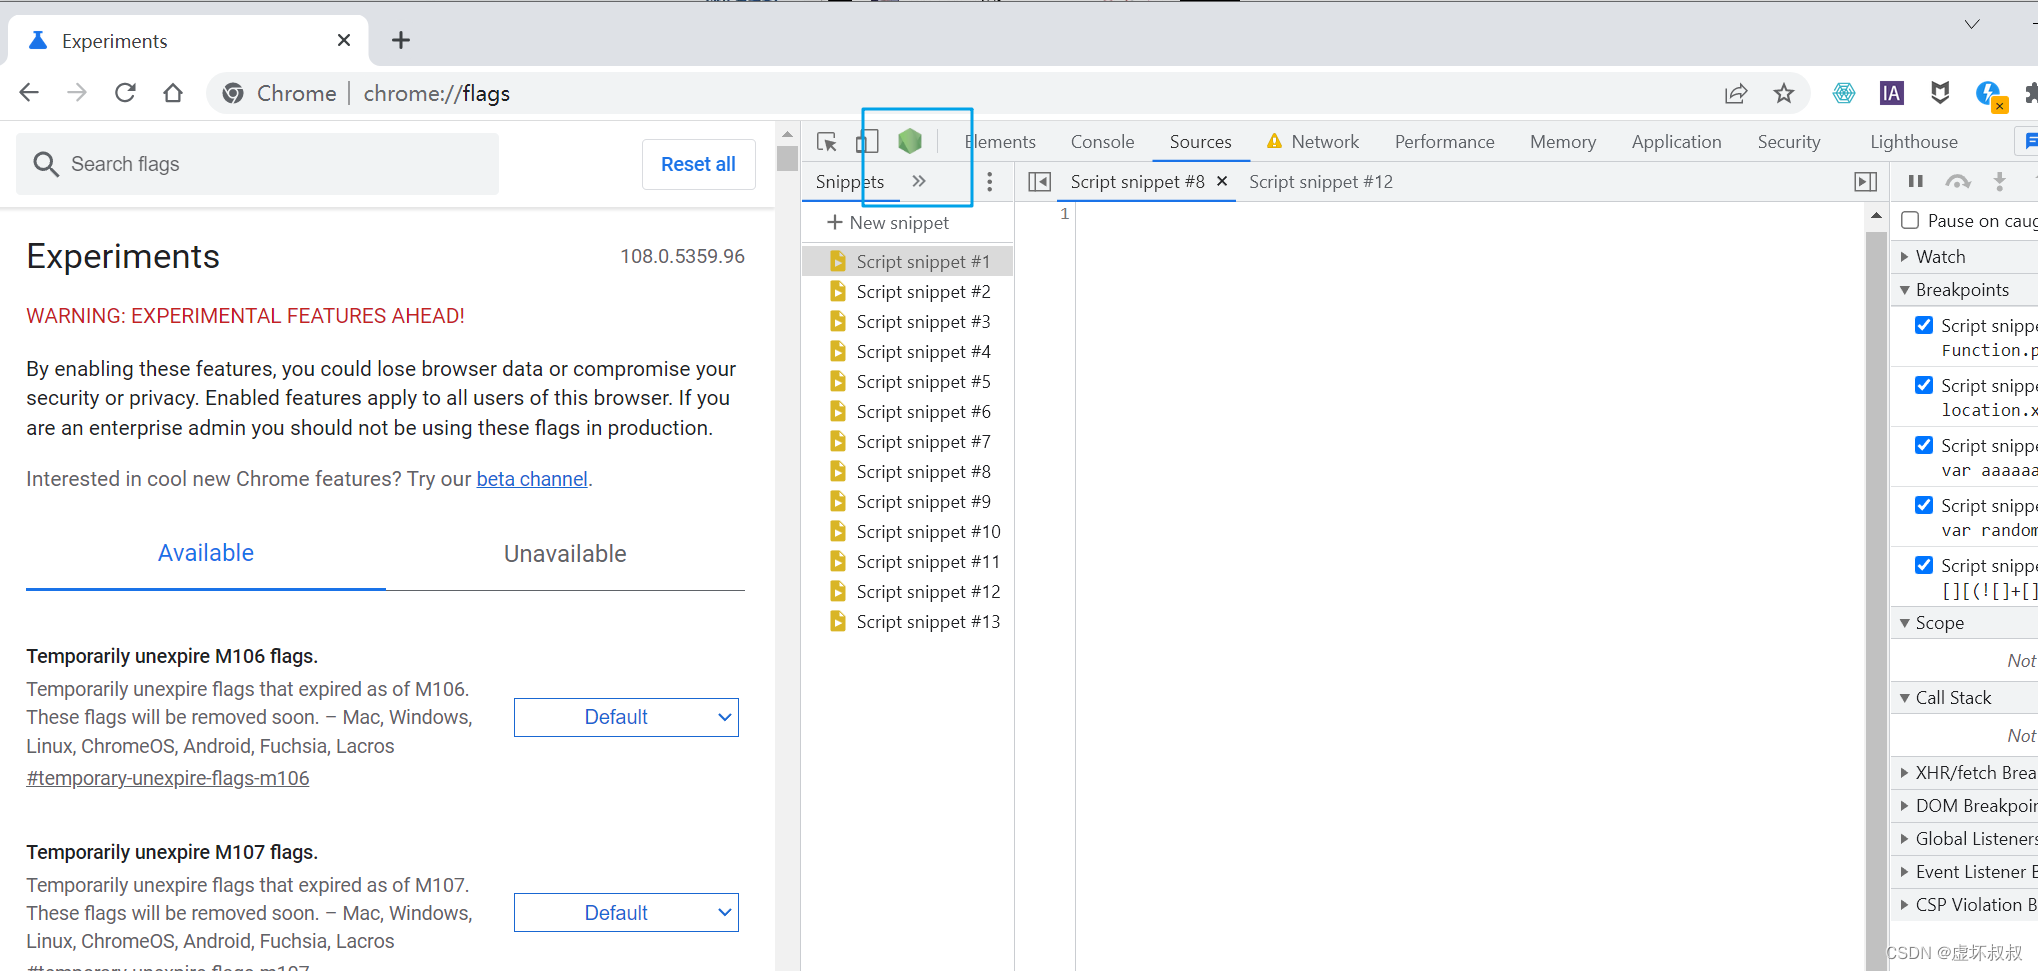Click the step into function icon
2038x971 pixels.
coord(2000,181)
